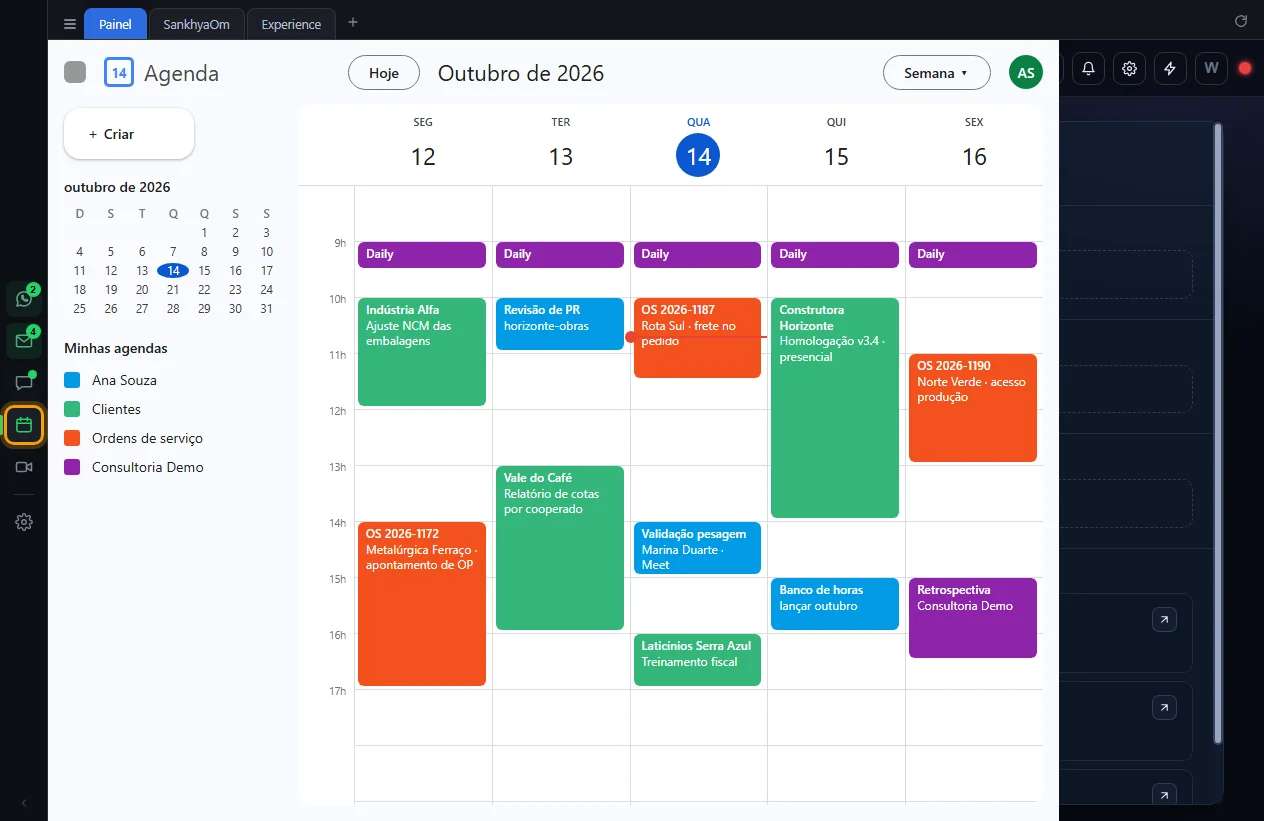Open the Revisão de PR event
The image size is (1264, 821).
click(560, 324)
